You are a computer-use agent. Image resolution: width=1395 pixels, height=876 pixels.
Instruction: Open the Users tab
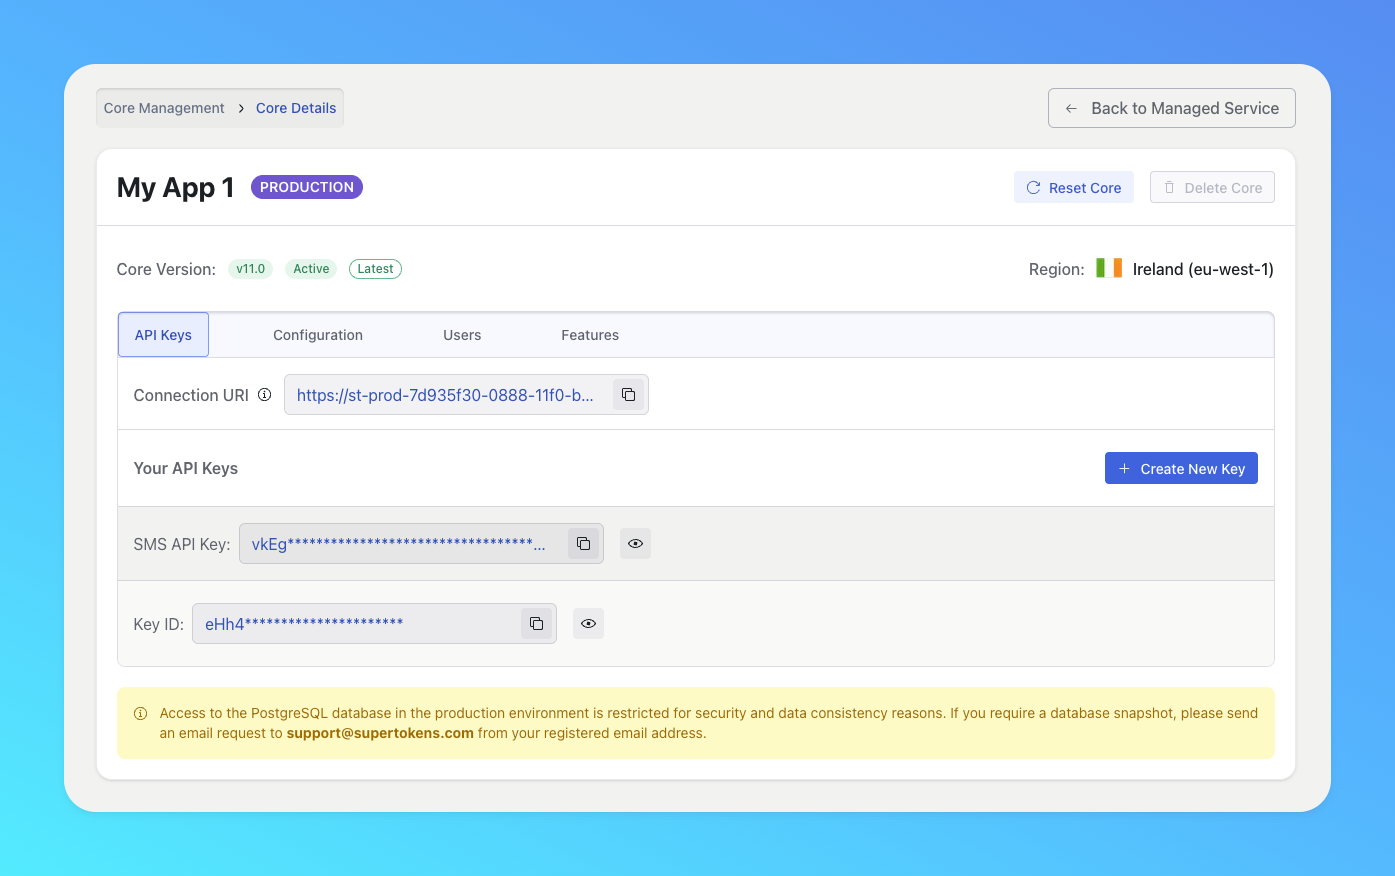[x=462, y=335]
